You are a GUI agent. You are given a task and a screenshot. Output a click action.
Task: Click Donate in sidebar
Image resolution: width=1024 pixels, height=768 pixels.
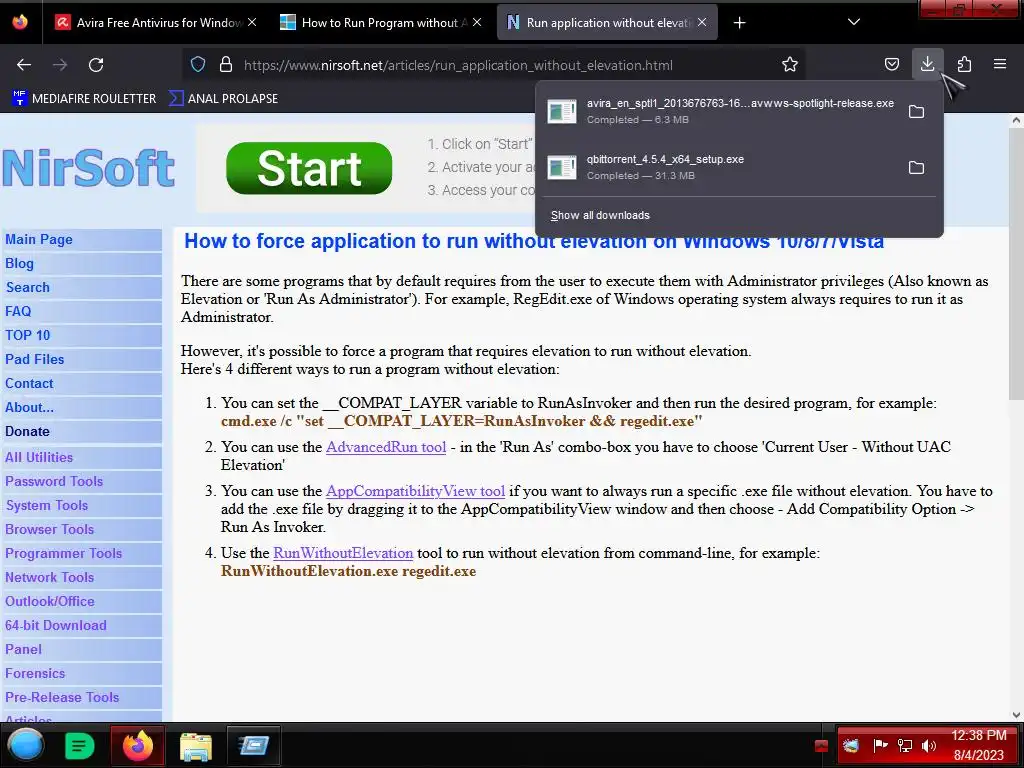[27, 432]
